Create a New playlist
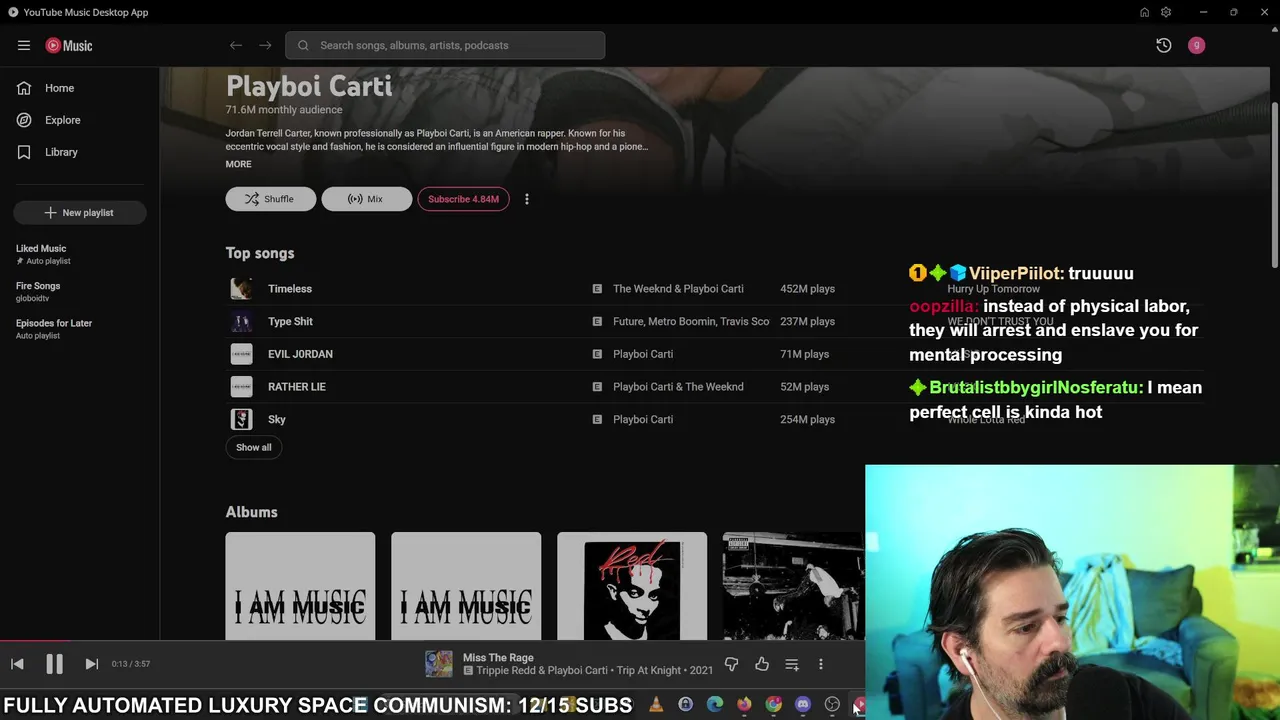The height and width of the screenshot is (720, 1280). 80,213
